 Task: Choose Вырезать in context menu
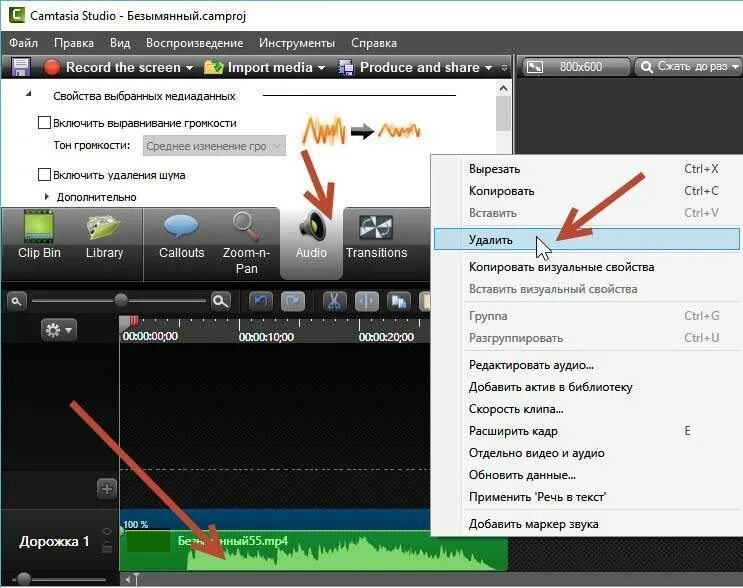click(x=587, y=169)
